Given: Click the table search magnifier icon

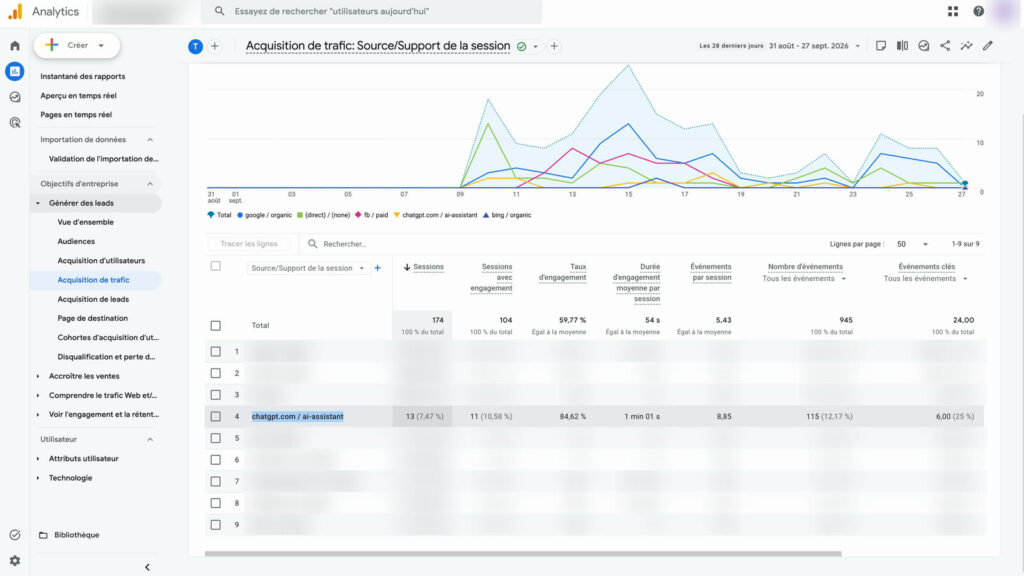Looking at the screenshot, I should [313, 244].
